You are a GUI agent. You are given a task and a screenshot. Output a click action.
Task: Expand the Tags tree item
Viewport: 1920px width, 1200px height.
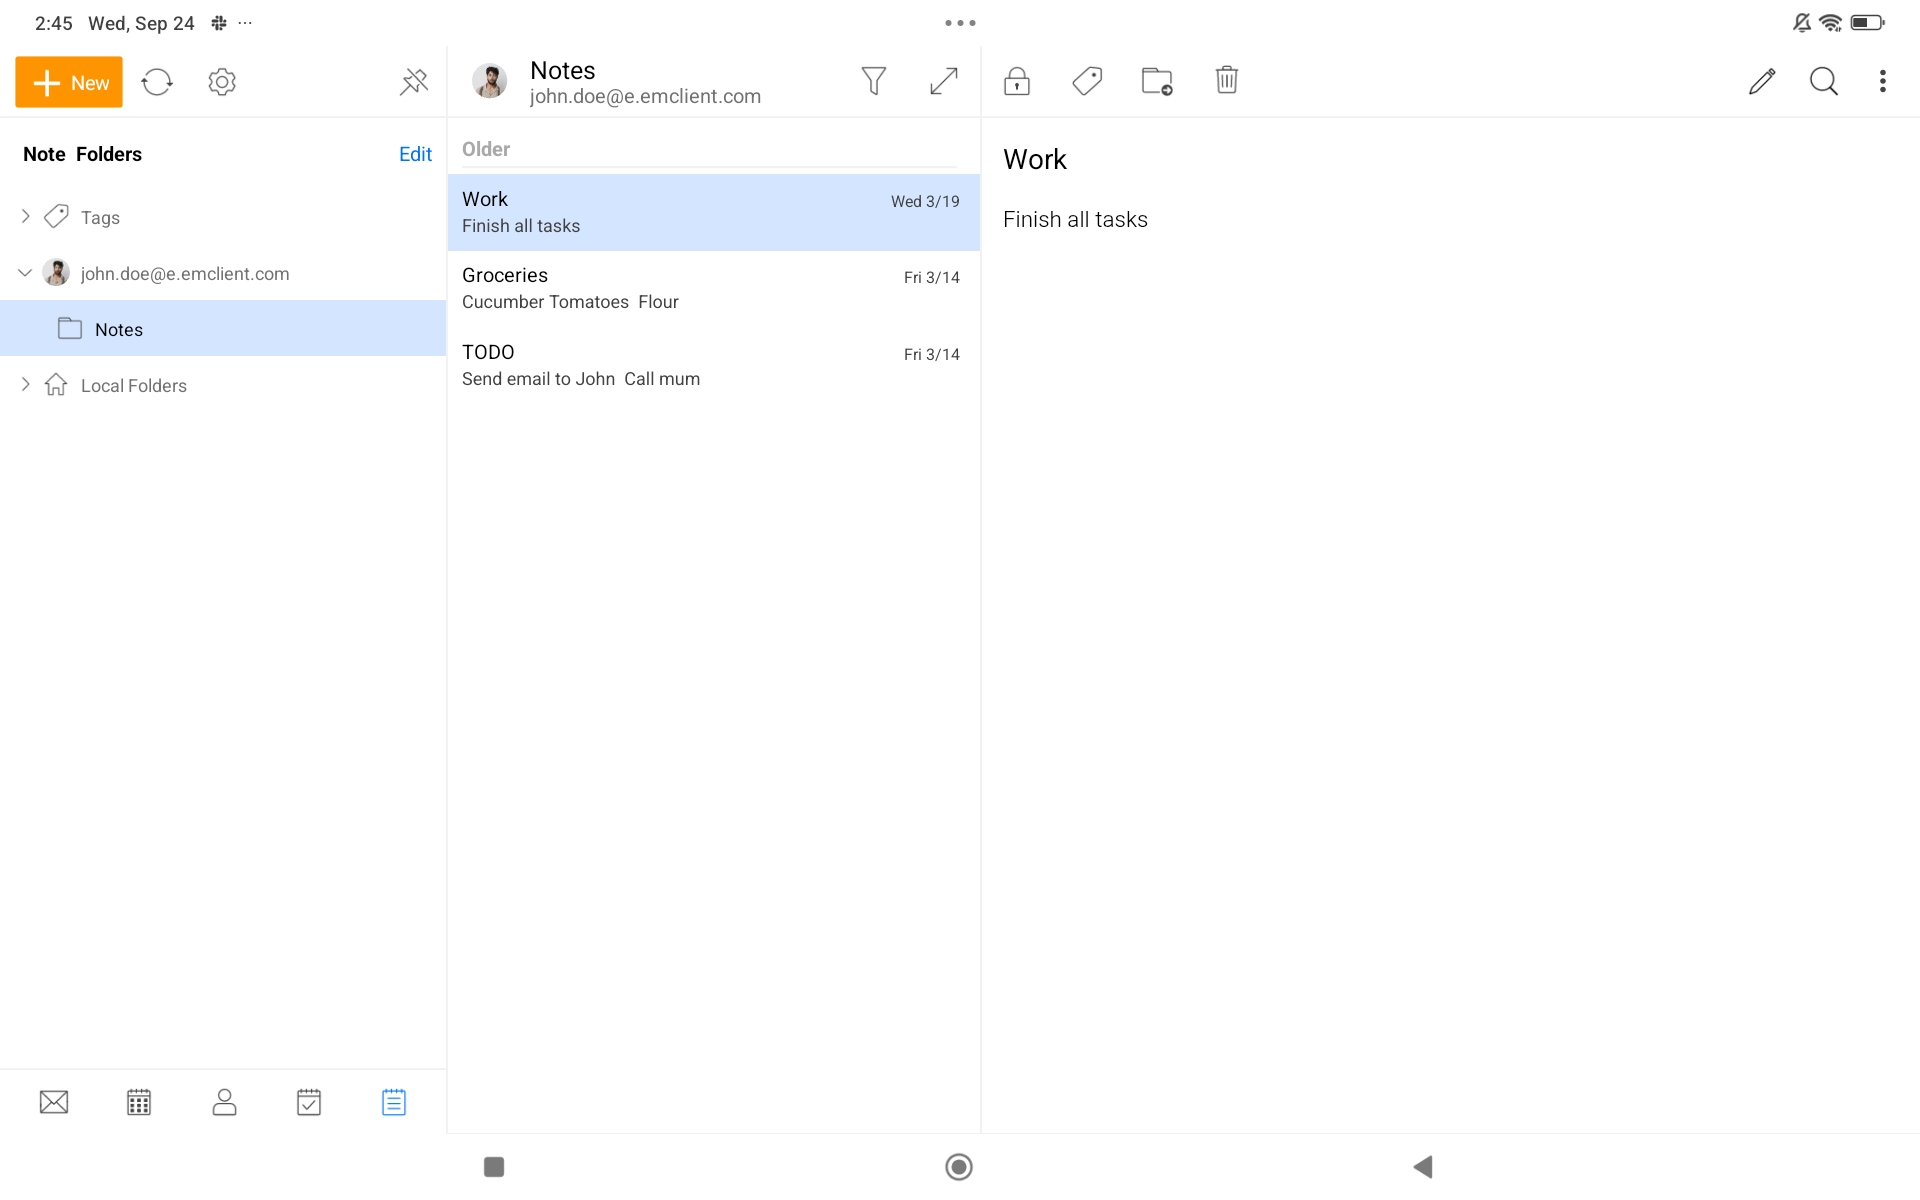26,217
